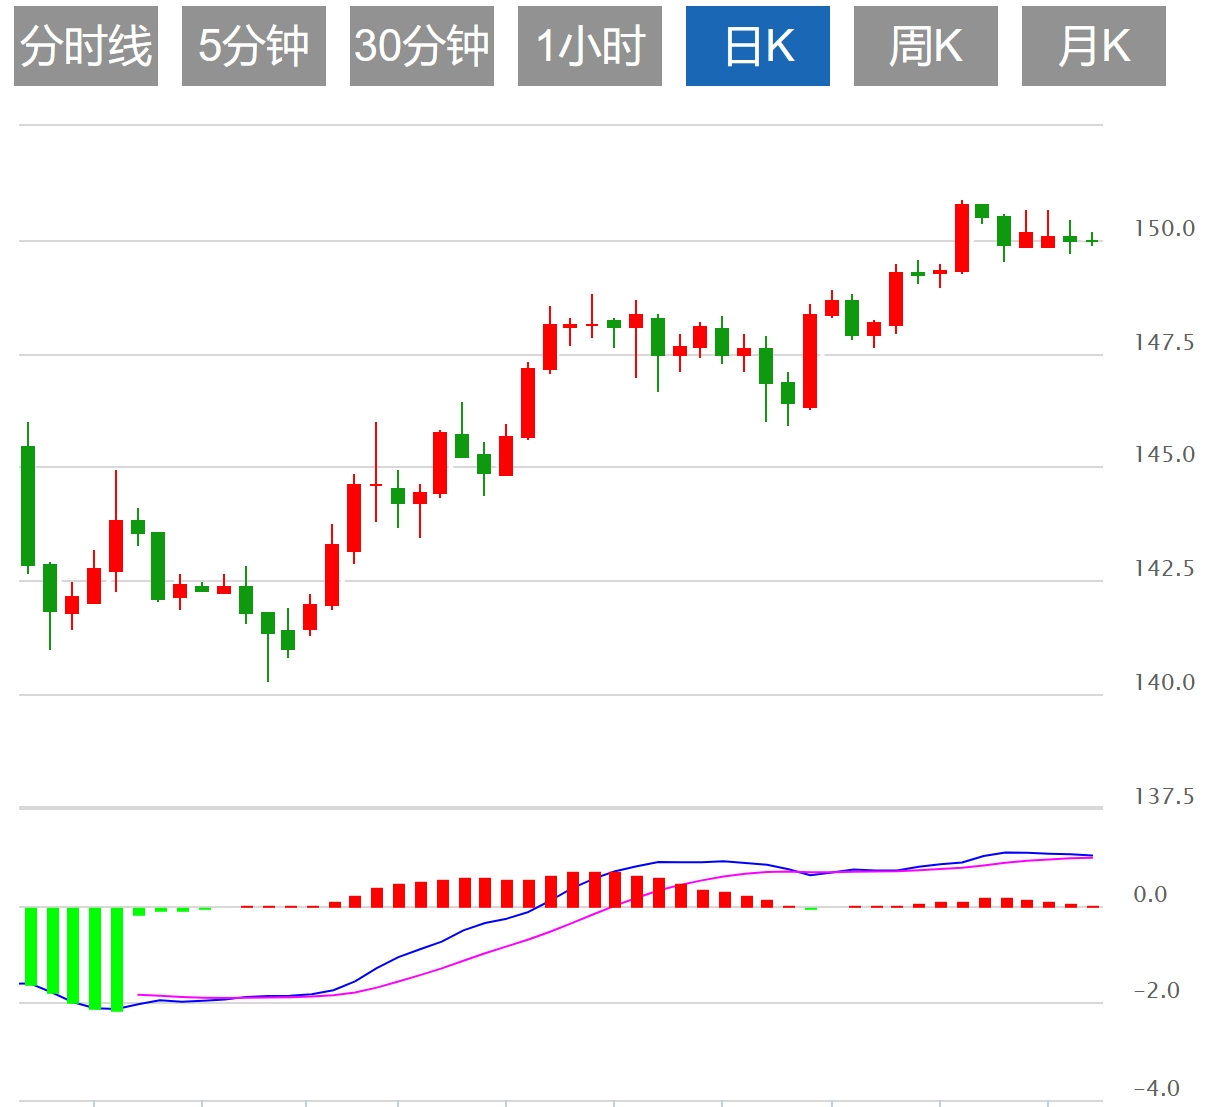Select the 5分钟 chart tab
The width and height of the screenshot is (1221, 1107).
click(254, 46)
